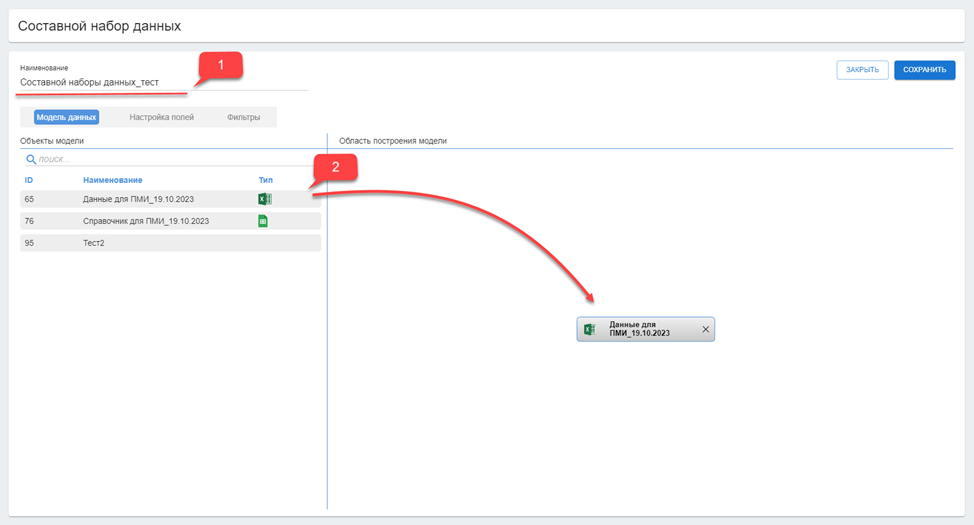Click the green spreadsheet icon in row 76
The width and height of the screenshot is (974, 525).
[263, 221]
